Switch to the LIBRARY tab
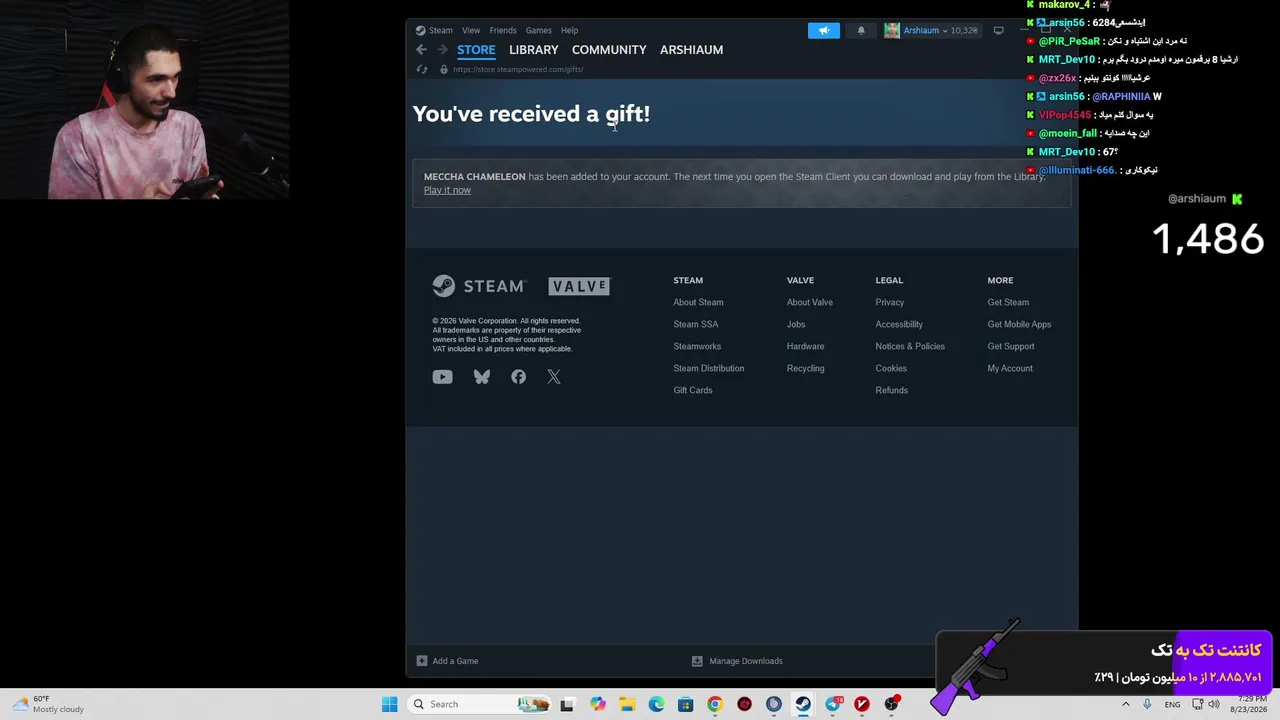 coord(534,50)
